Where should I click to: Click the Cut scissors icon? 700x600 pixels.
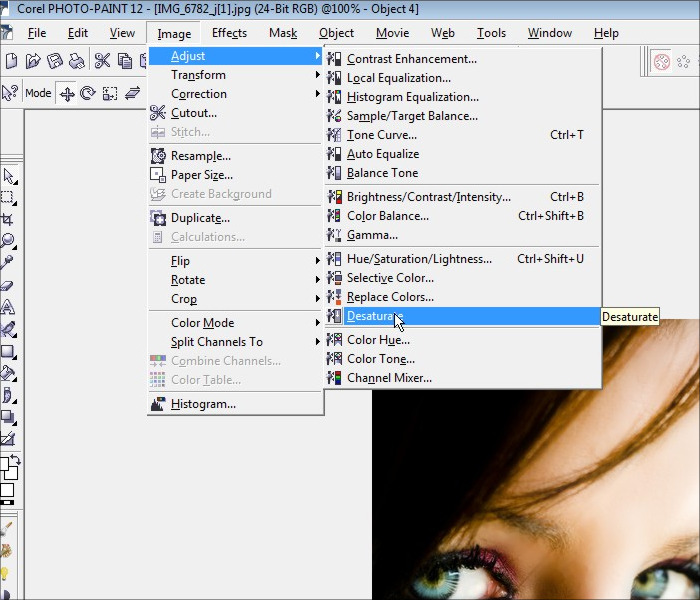(102, 61)
